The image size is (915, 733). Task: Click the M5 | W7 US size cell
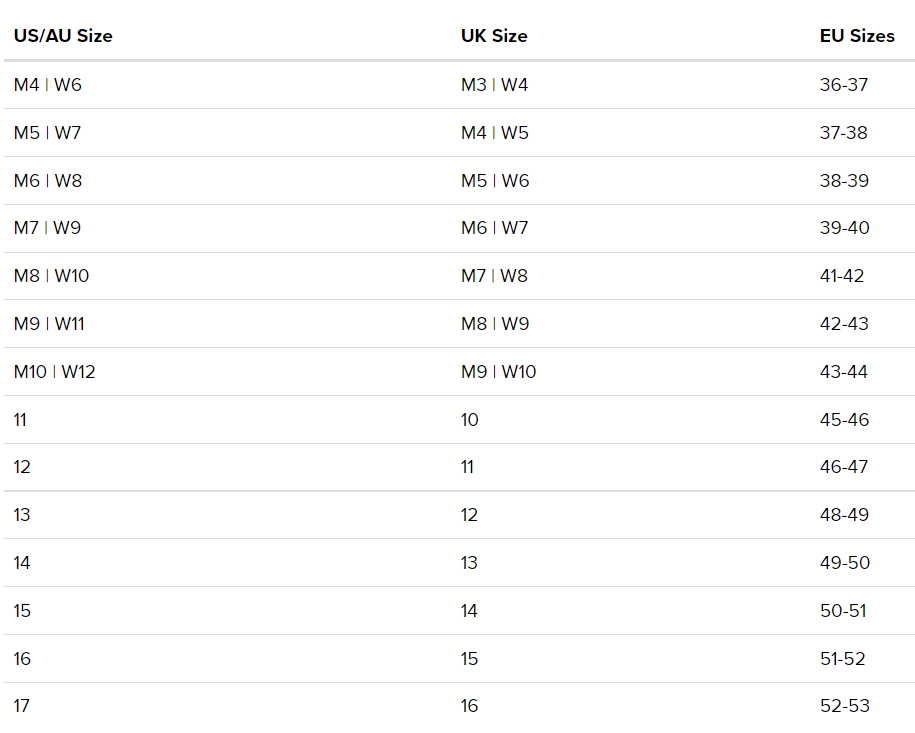click(48, 133)
